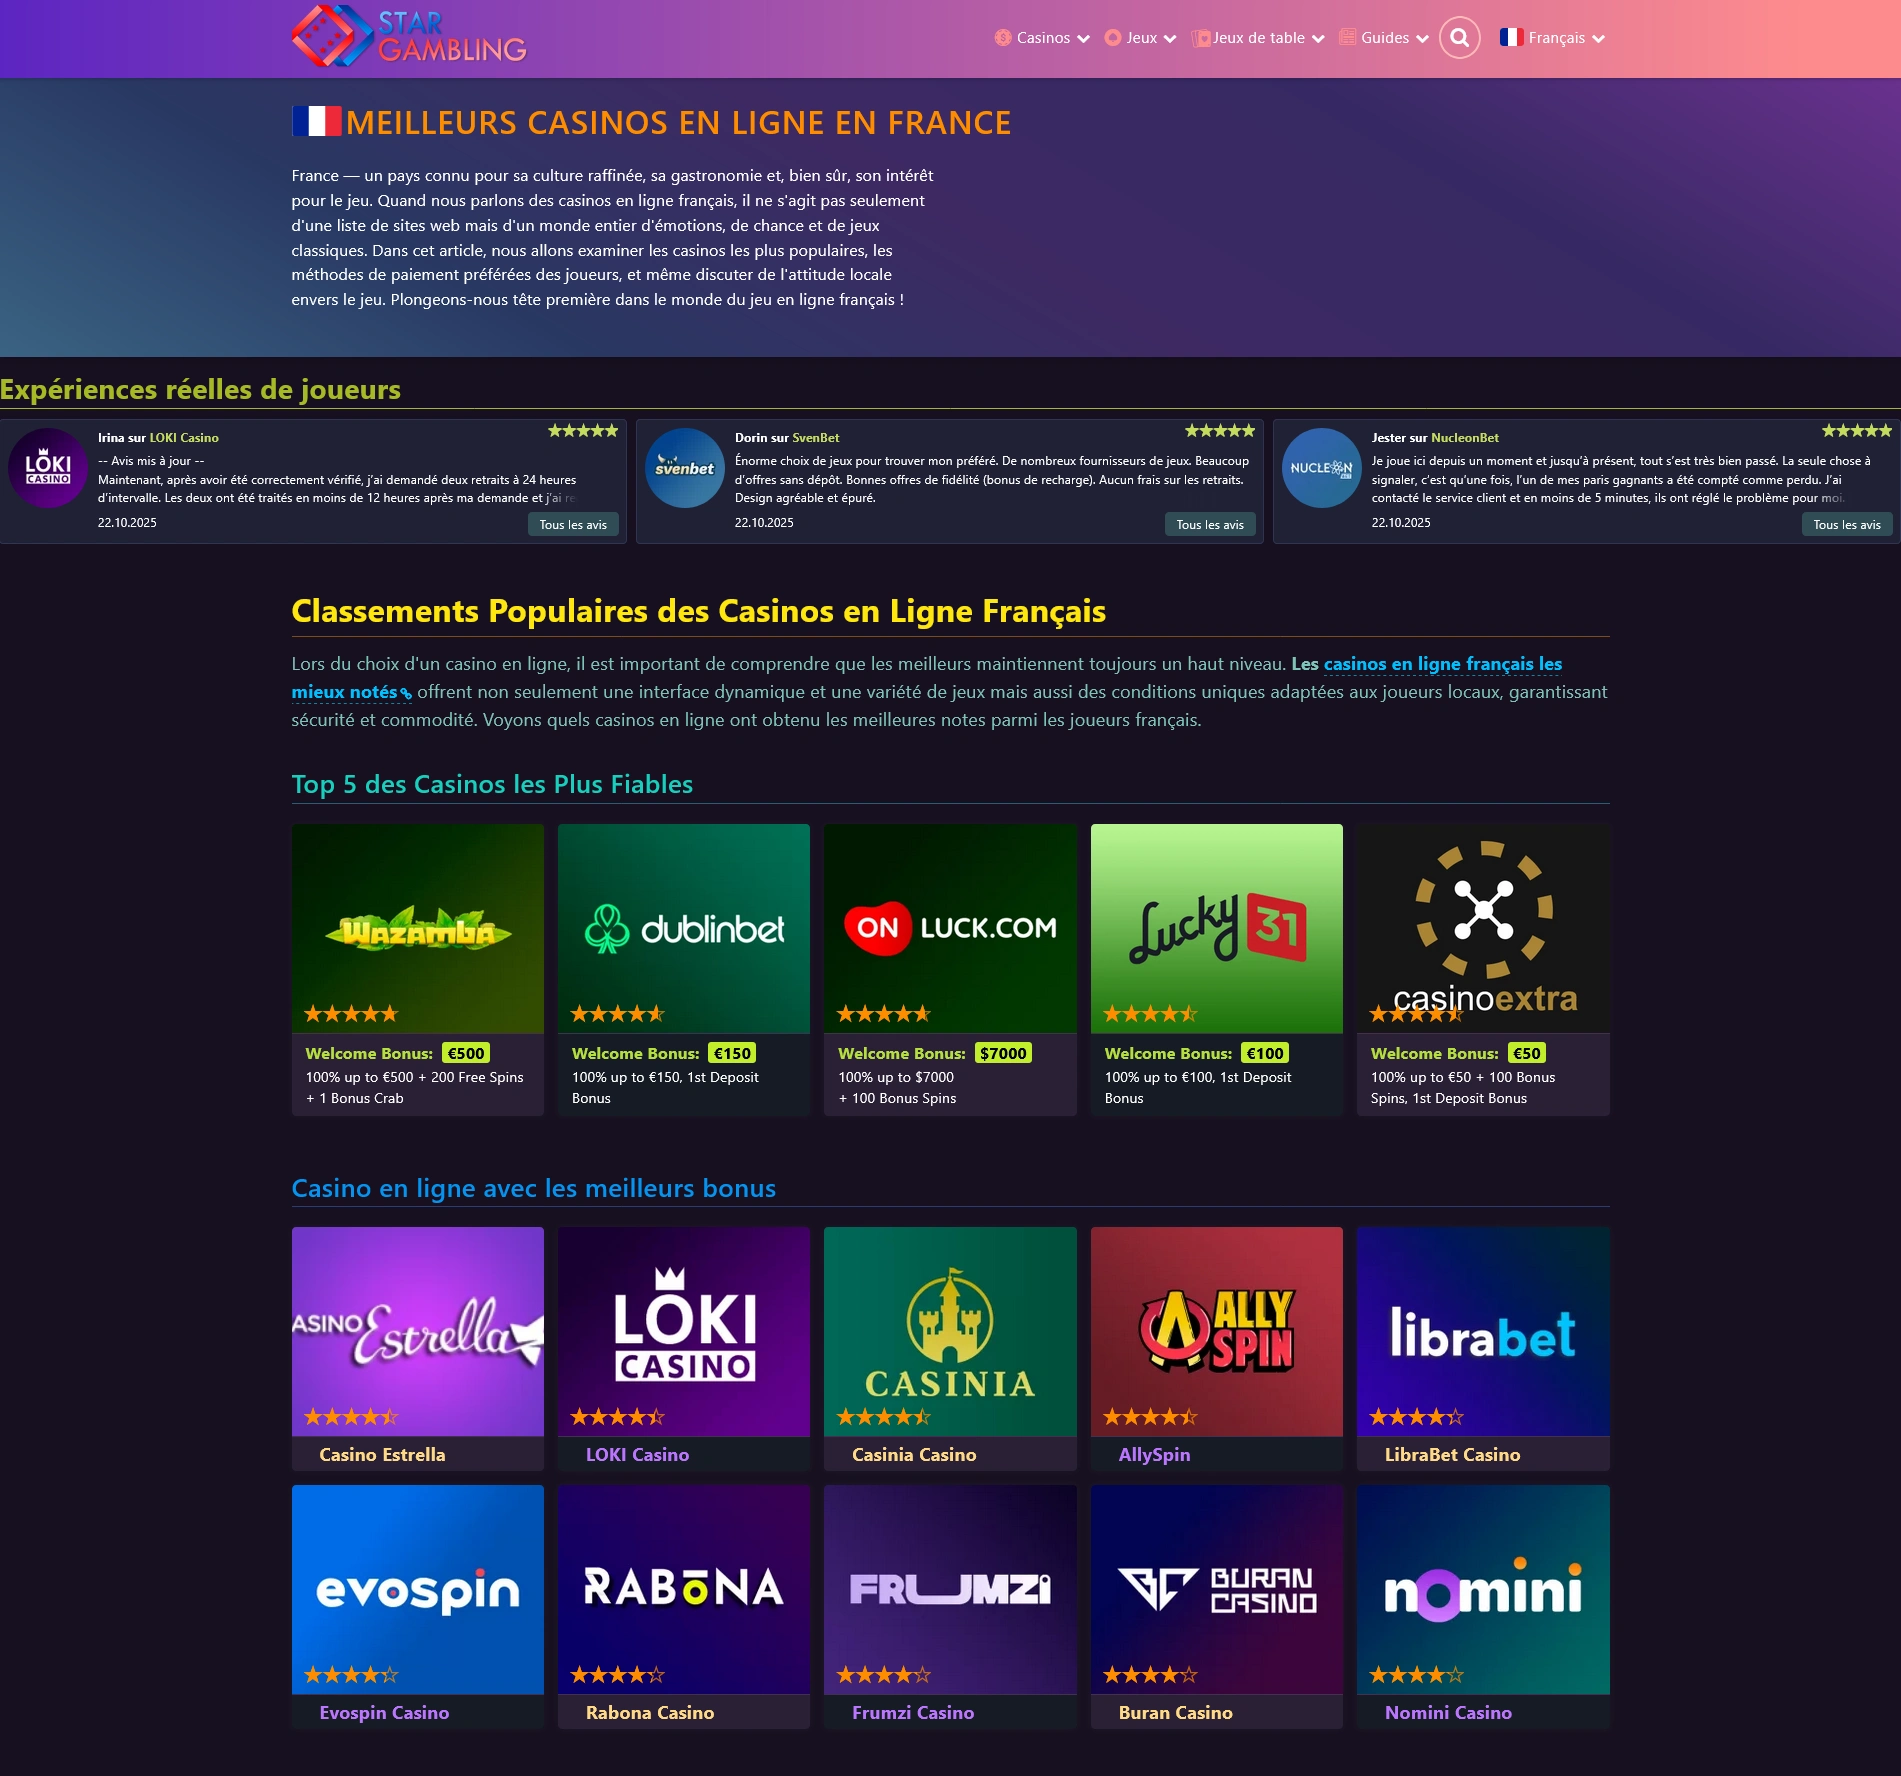The image size is (1901, 1776).
Task: Click the Jeux de table cards icon
Action: (x=1201, y=38)
